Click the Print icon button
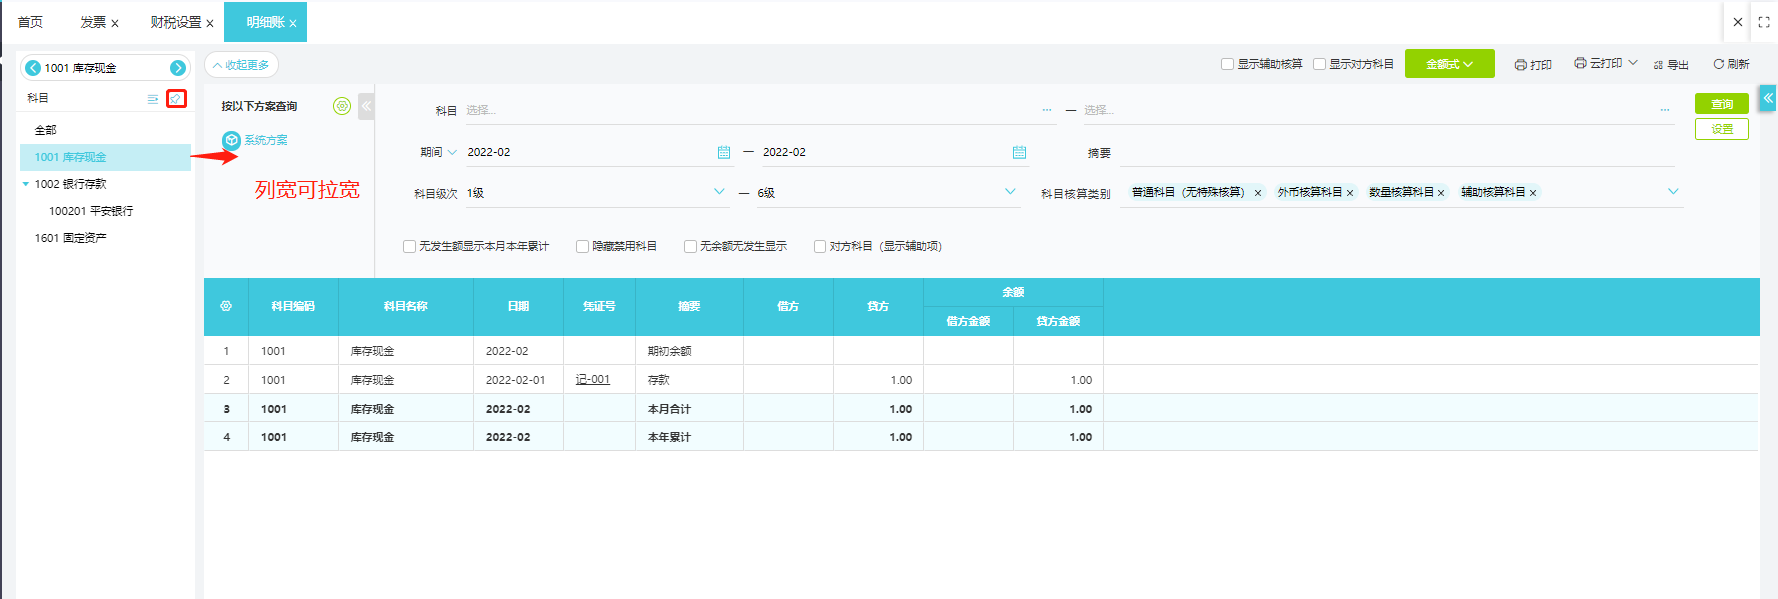The height and width of the screenshot is (599, 1778). pos(1533,64)
